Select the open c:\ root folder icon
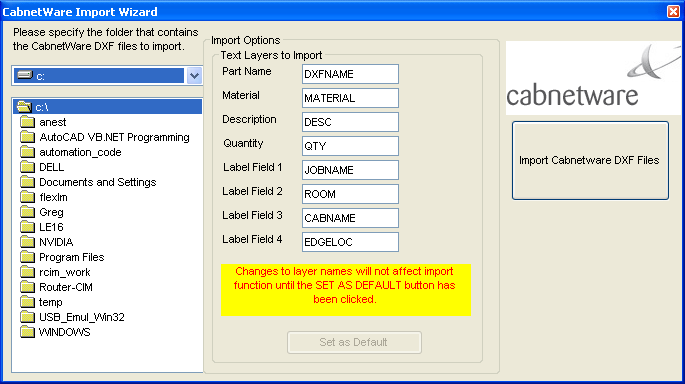This screenshot has height=384, width=685. click(x=24, y=107)
